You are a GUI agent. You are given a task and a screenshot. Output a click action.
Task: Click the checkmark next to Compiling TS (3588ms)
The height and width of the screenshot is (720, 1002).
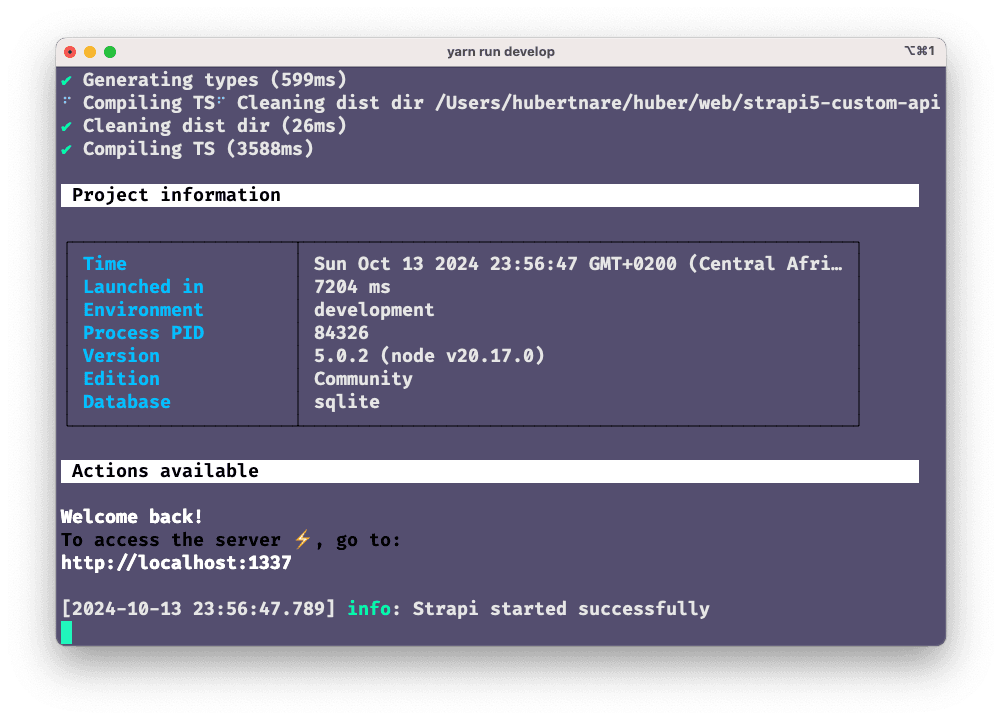(x=66, y=149)
